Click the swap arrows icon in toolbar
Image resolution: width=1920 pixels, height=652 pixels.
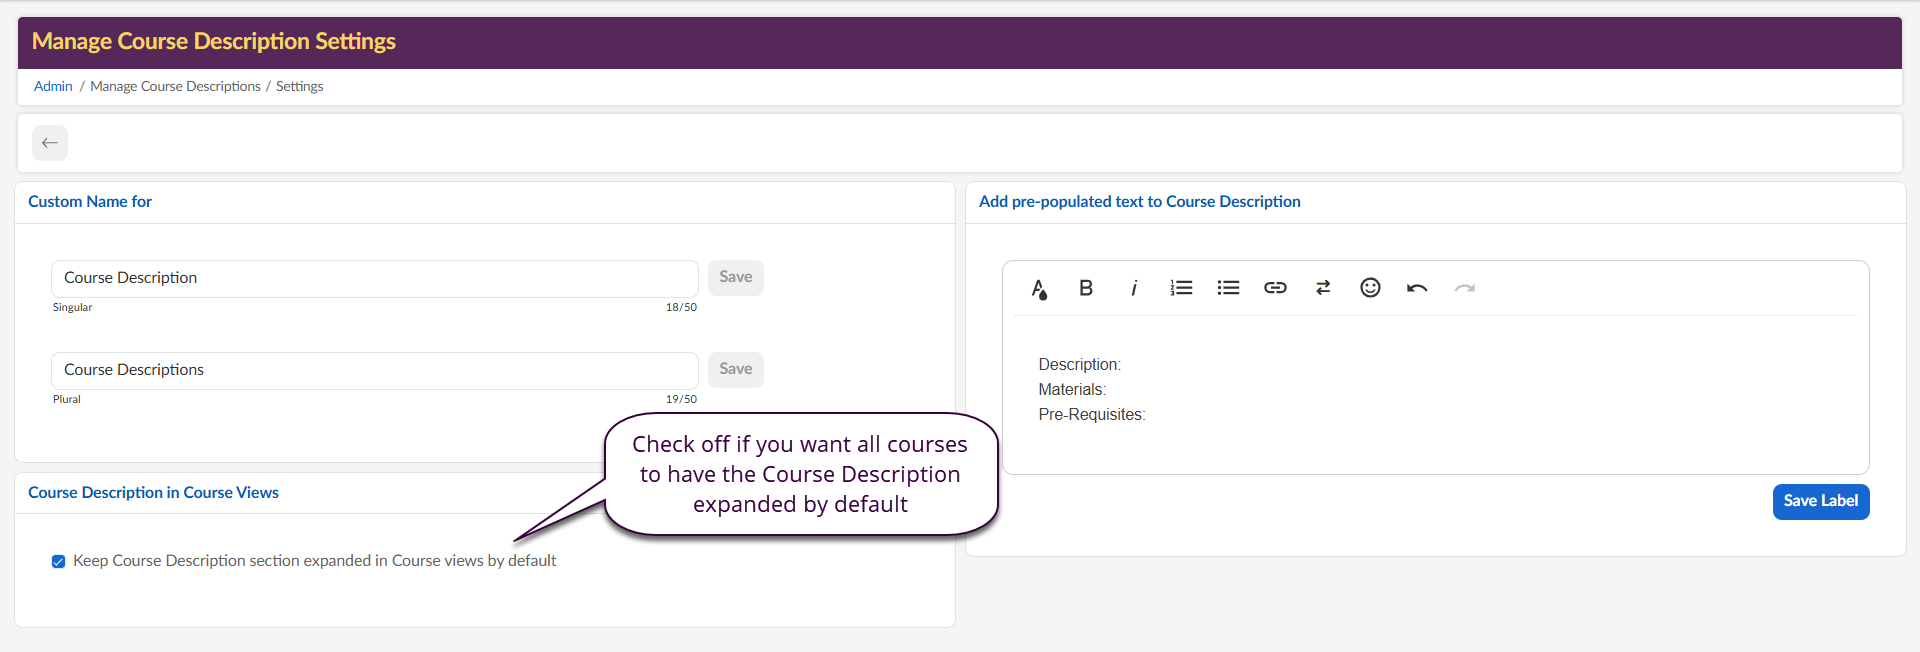pyautogui.click(x=1323, y=288)
